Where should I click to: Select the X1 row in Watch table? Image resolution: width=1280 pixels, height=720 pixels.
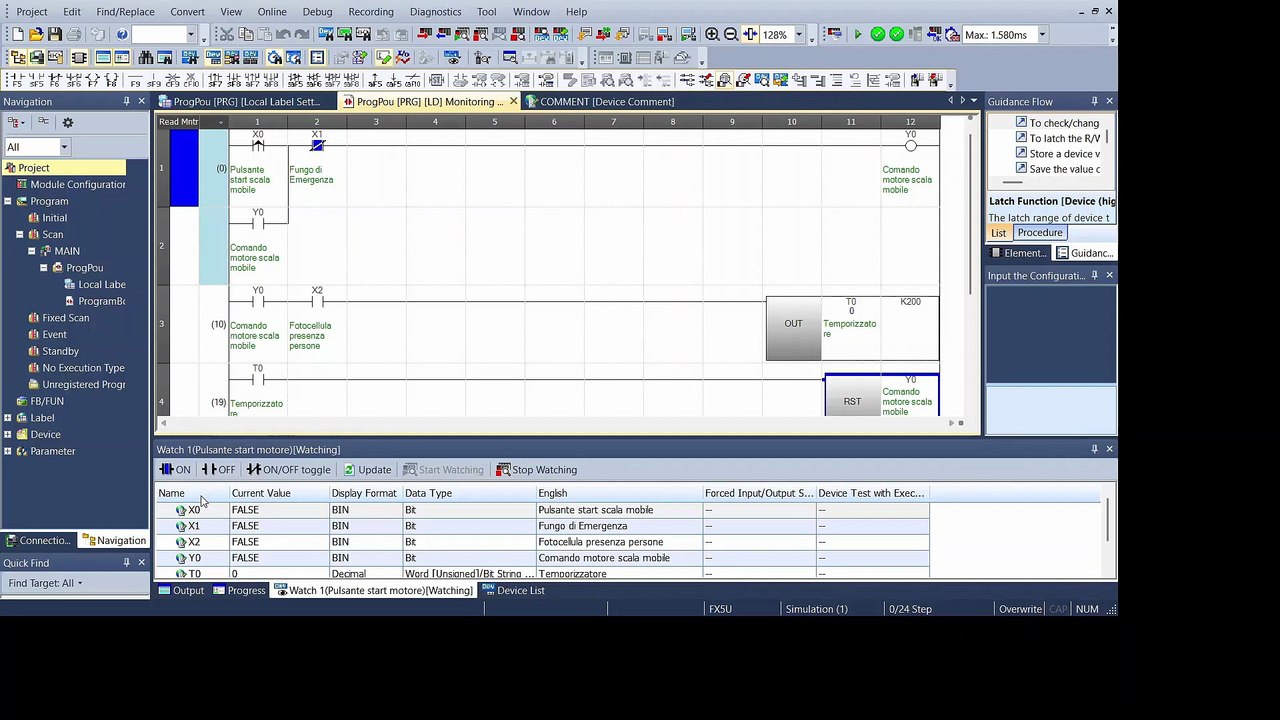(x=542, y=526)
